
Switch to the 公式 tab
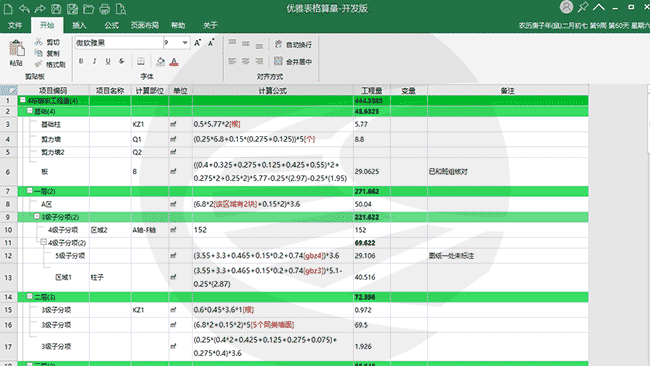pos(112,25)
